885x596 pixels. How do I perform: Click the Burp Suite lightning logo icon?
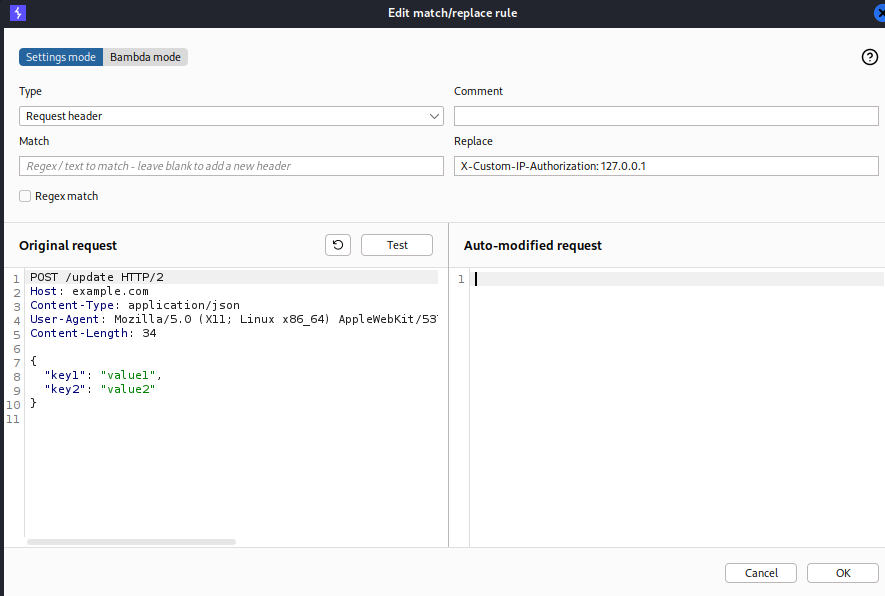click(x=17, y=13)
